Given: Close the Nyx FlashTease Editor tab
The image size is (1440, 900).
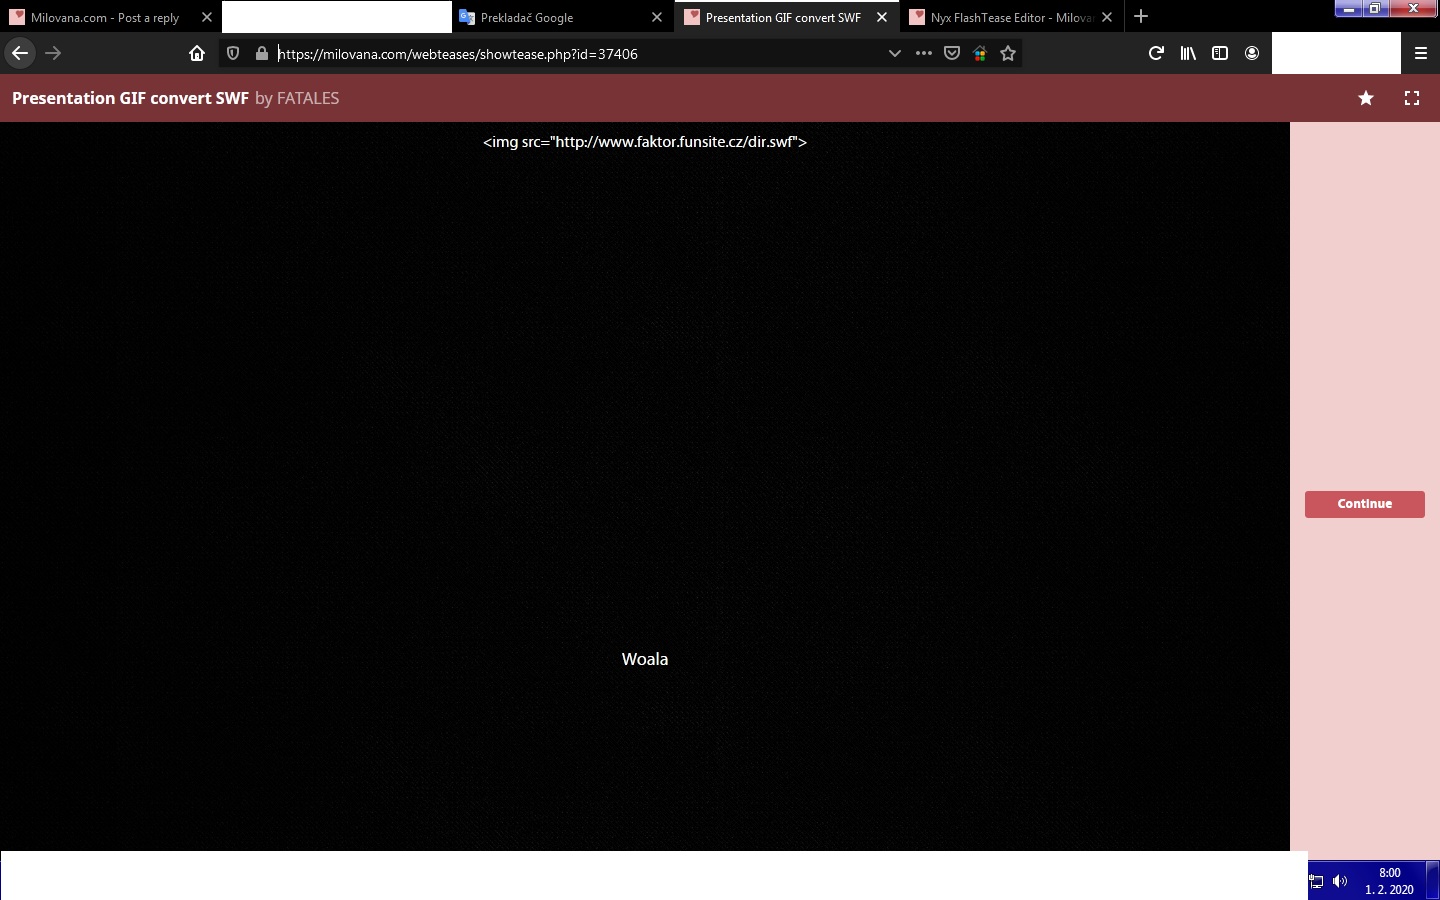Looking at the screenshot, I should pos(1107,17).
